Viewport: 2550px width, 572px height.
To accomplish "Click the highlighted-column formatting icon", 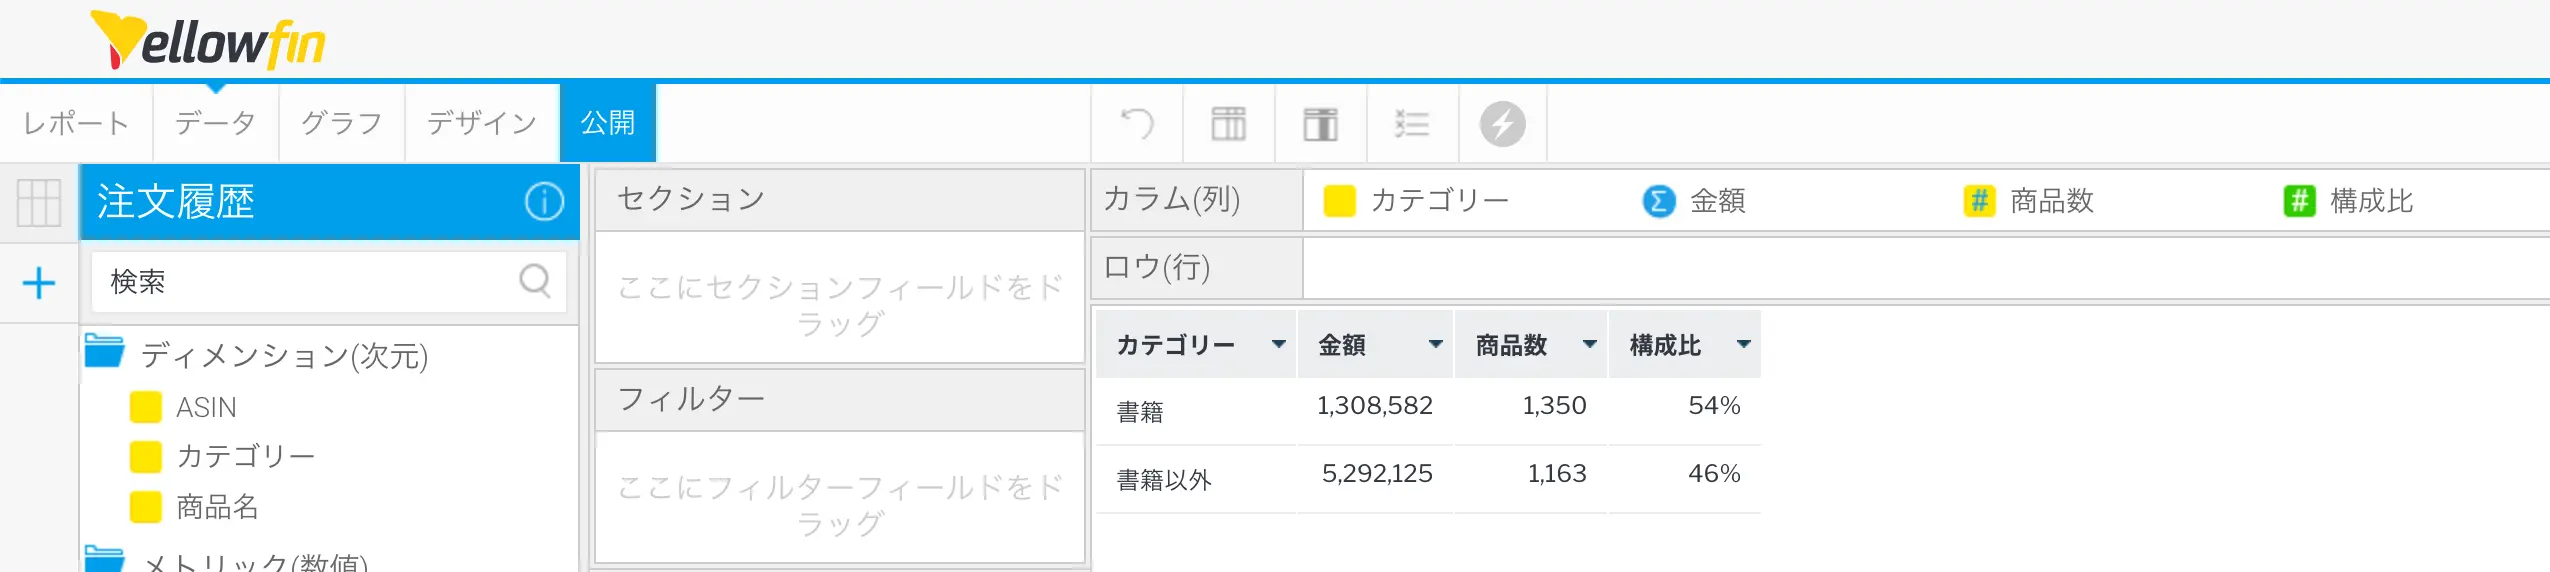I will point(1320,124).
